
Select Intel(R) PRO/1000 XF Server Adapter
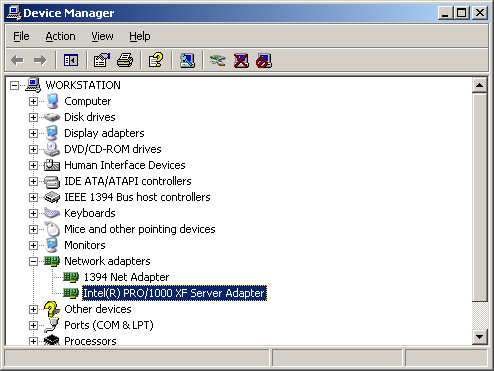[x=174, y=293]
